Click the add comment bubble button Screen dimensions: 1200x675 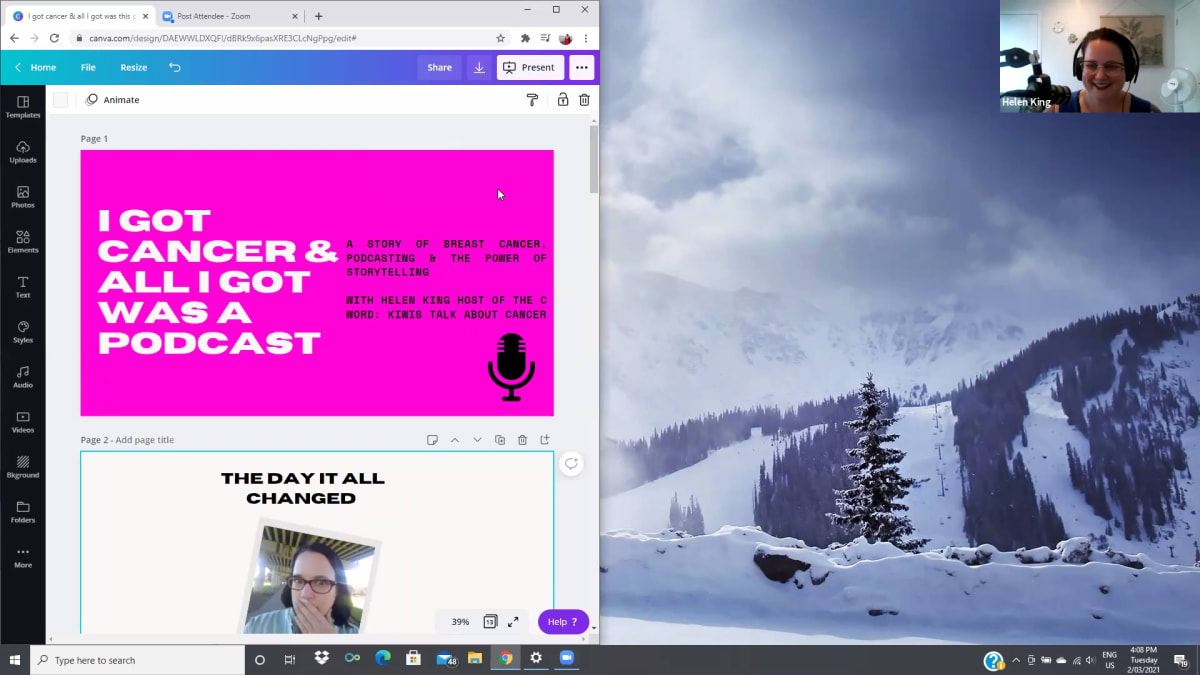point(571,463)
